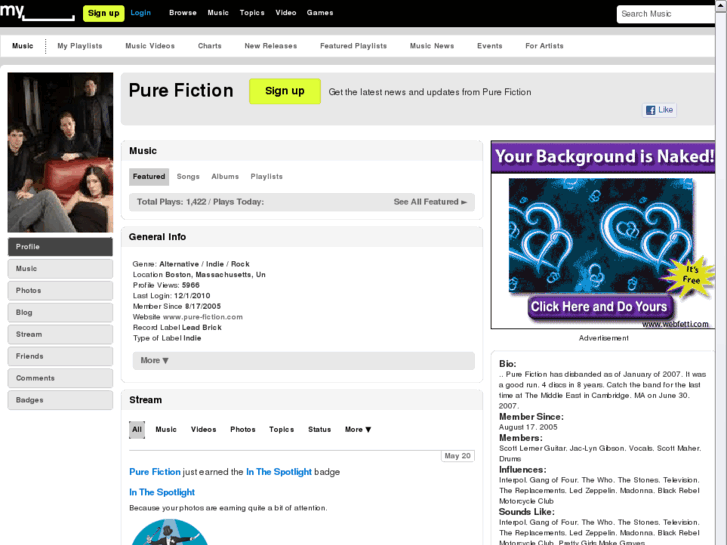The height and width of the screenshot is (545, 727).
Task: Click the top Sign up button
Action: 103,13
